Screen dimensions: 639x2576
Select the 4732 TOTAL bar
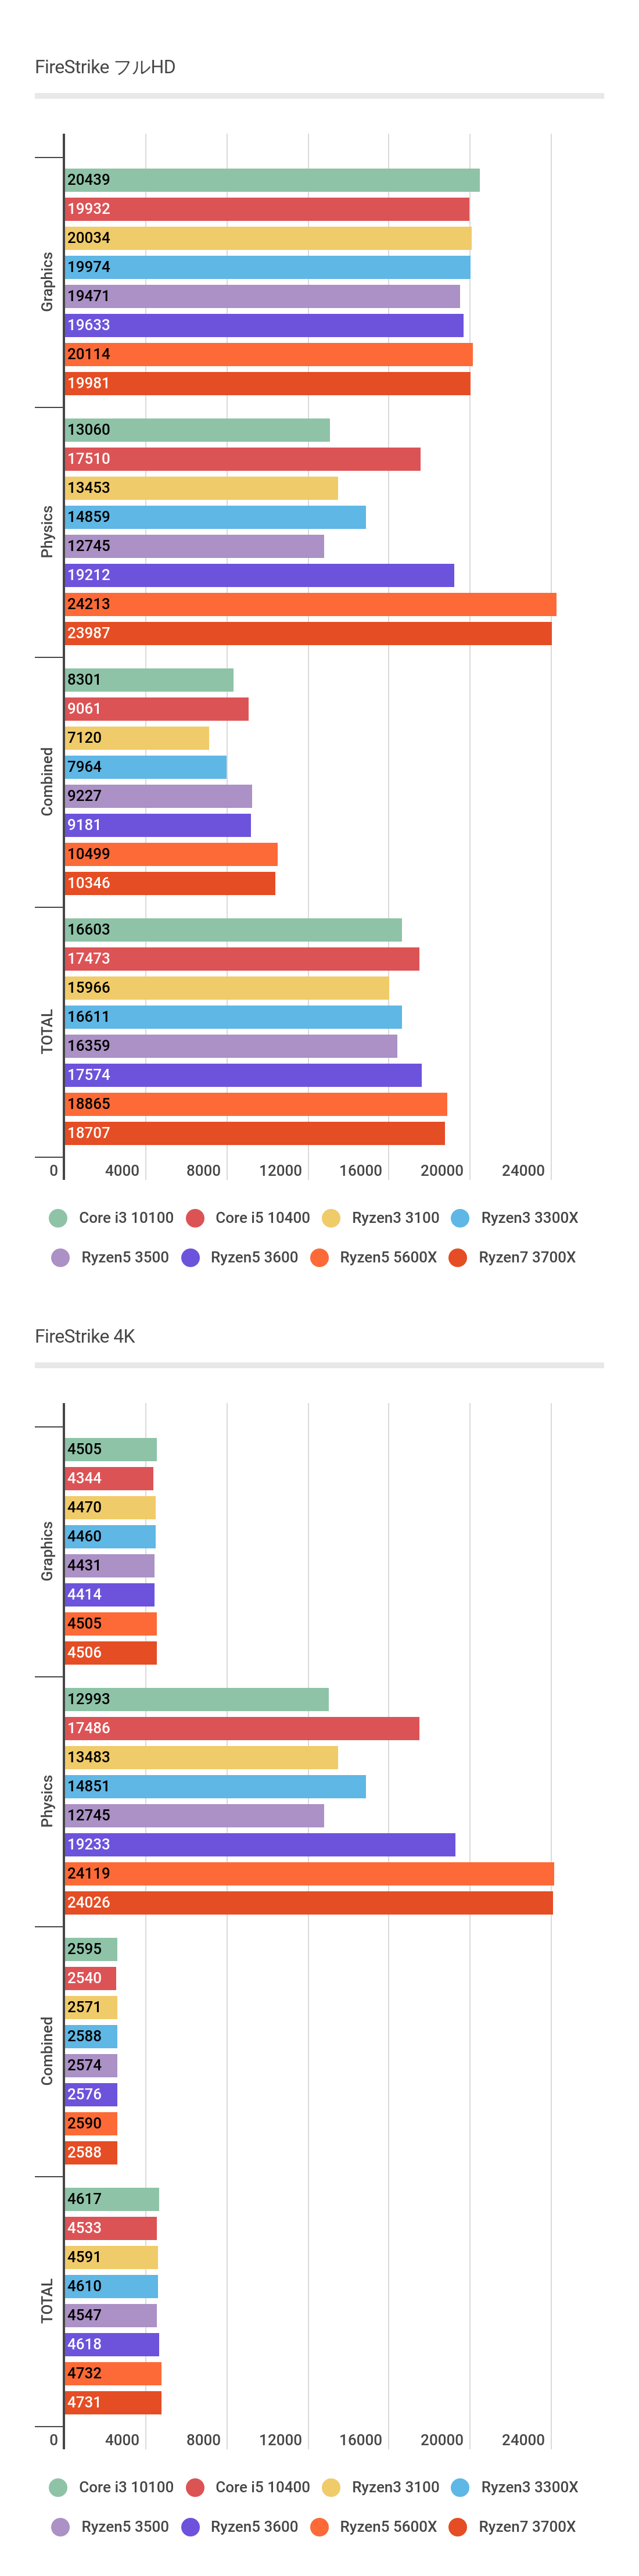pyautogui.click(x=113, y=2373)
